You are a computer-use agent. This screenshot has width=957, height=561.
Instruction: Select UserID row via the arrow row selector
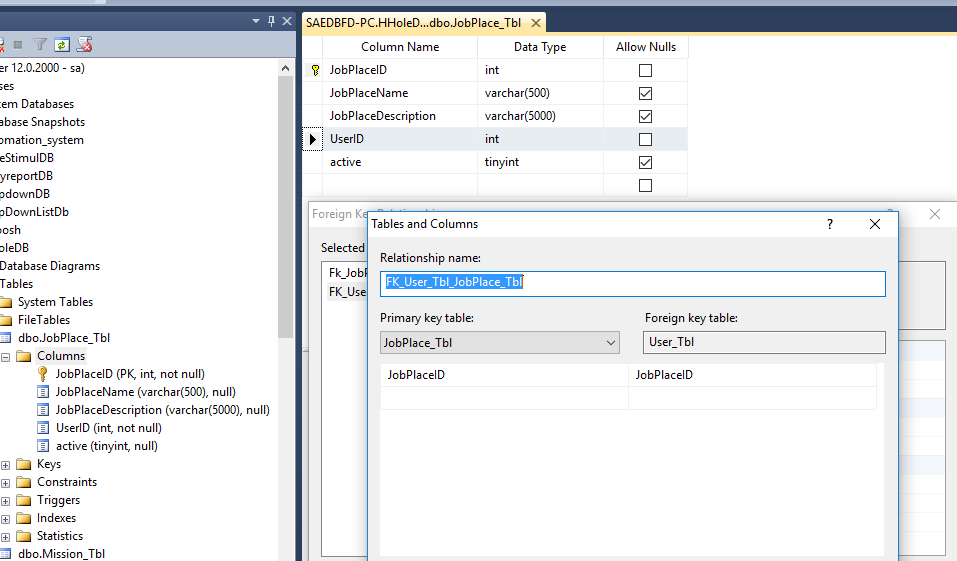pyautogui.click(x=312, y=139)
